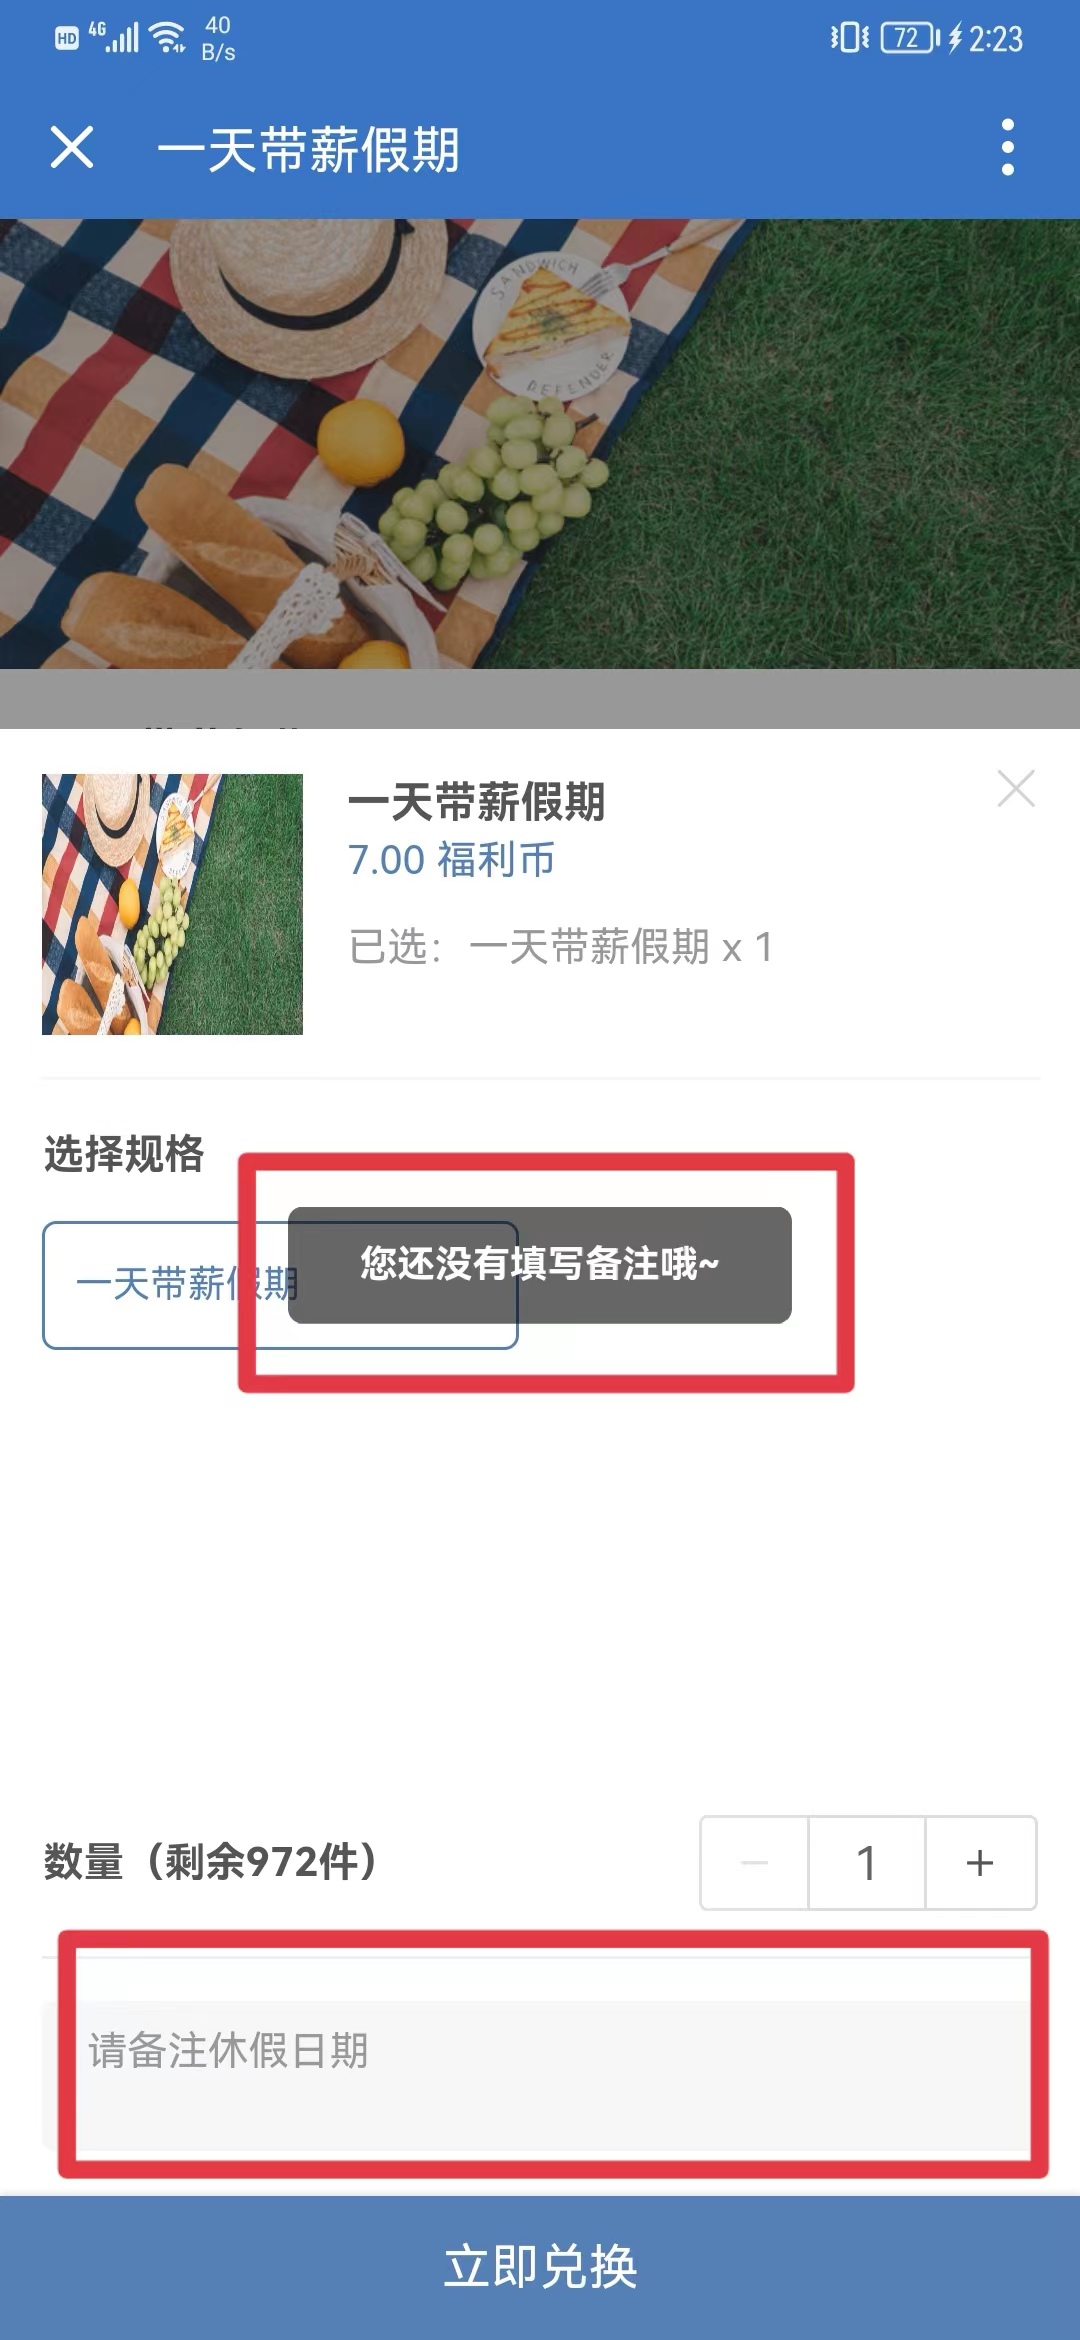Viewport: 1080px width, 2340px height.
Task: Select the 一天带薪假期 spec option
Action: click(x=280, y=1285)
